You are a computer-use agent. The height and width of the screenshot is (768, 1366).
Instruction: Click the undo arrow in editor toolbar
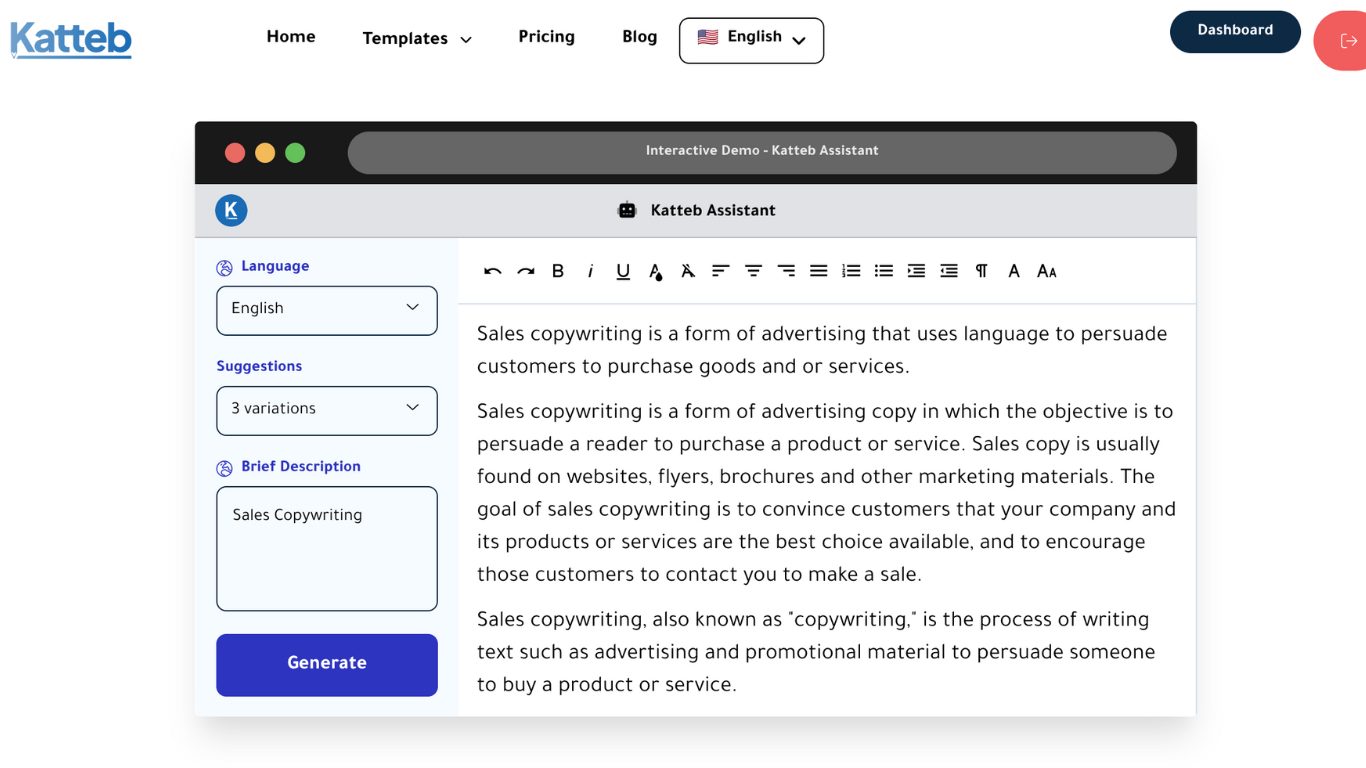[x=492, y=271]
